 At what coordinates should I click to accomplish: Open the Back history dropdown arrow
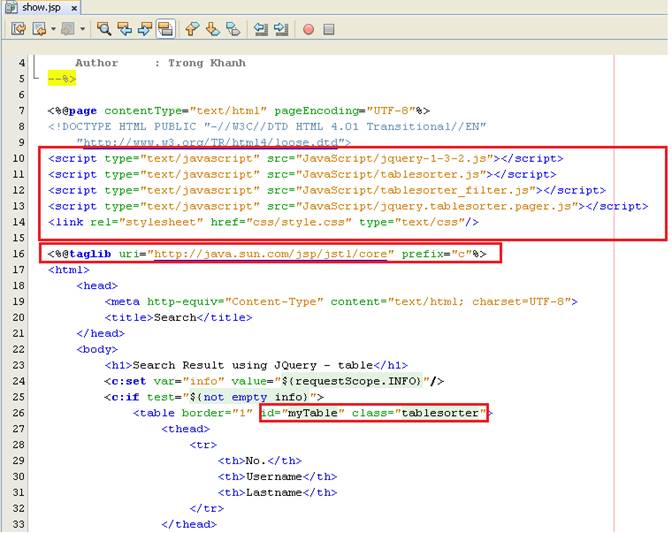[53, 29]
